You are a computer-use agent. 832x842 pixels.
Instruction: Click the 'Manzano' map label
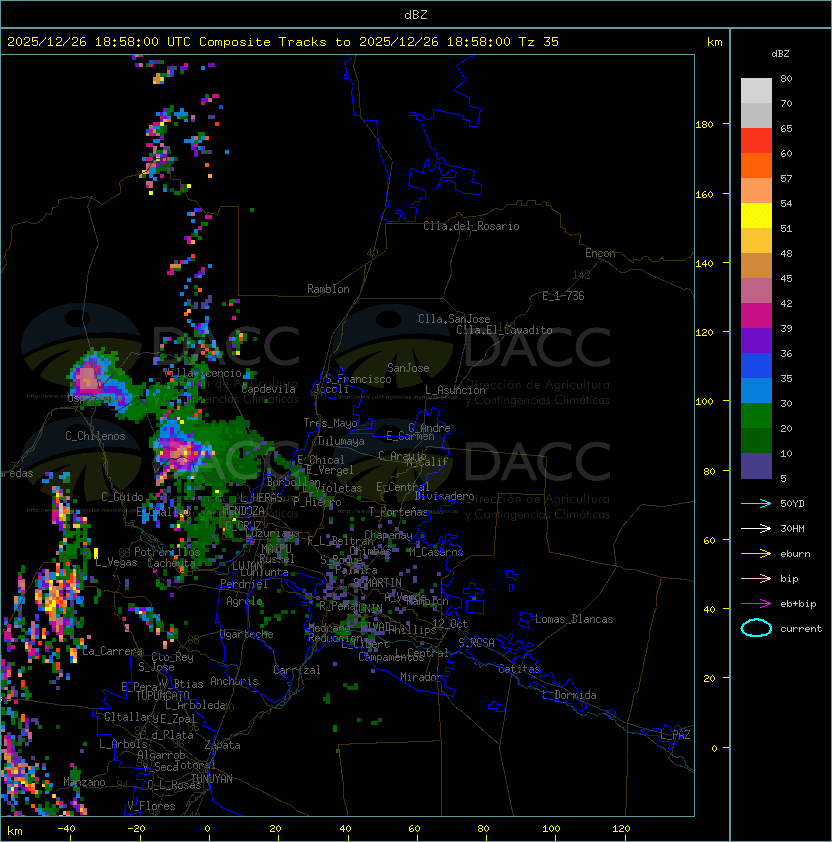(x=84, y=782)
